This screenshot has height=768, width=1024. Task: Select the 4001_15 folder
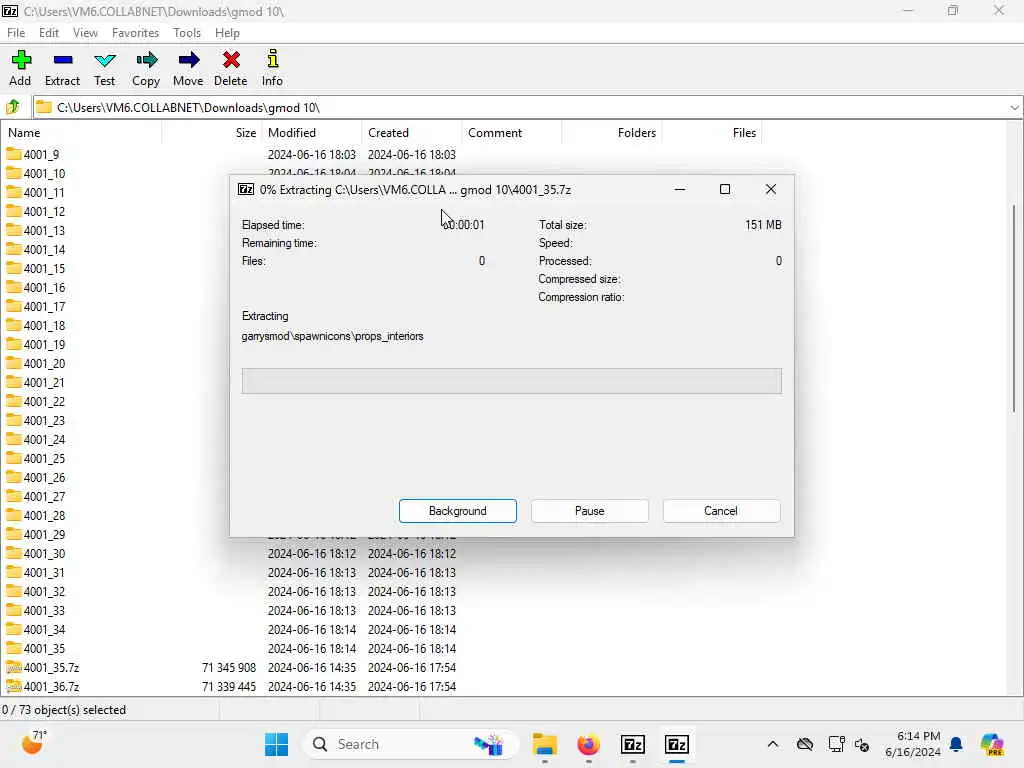click(44, 268)
